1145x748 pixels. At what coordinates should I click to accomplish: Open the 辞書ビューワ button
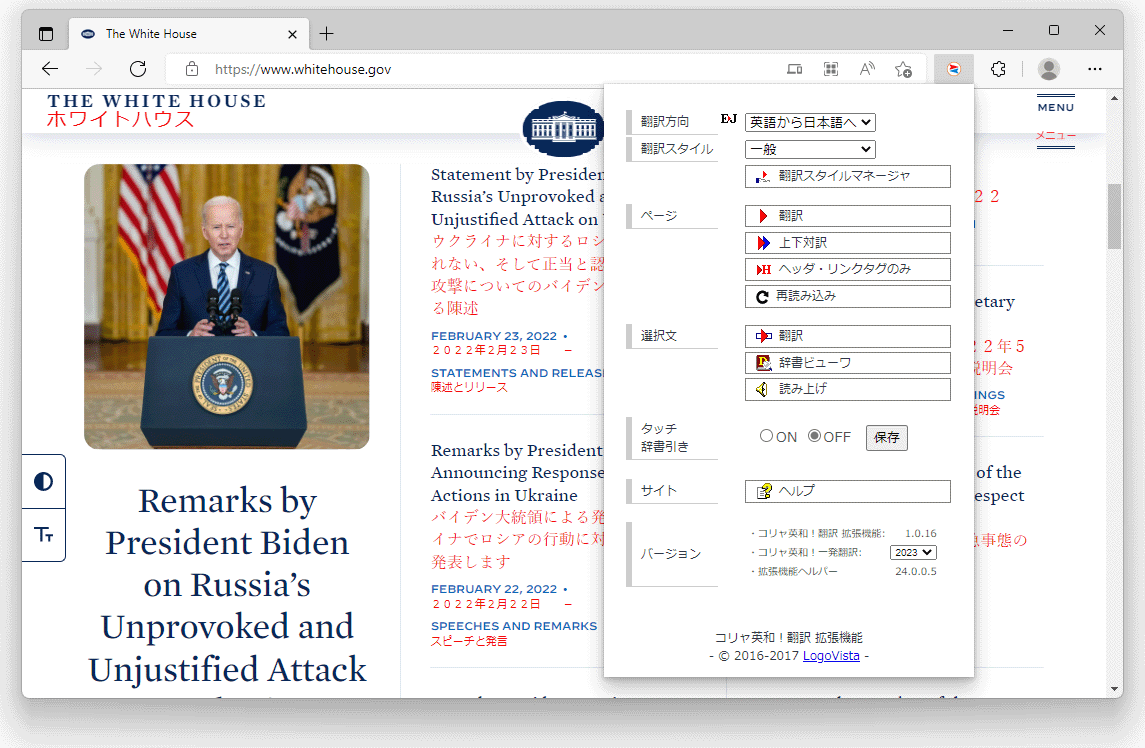[848, 362]
